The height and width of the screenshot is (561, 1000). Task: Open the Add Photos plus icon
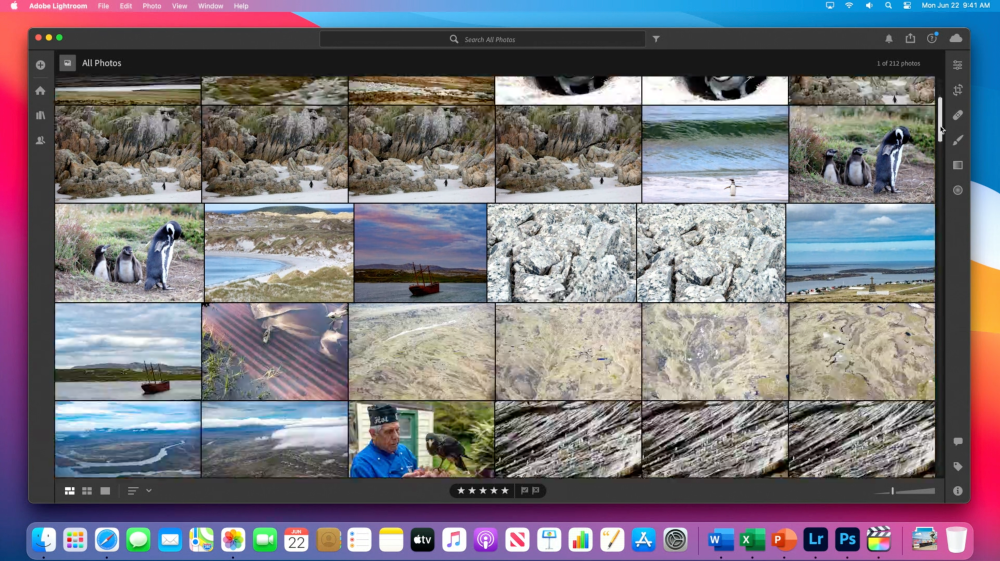tap(40, 65)
